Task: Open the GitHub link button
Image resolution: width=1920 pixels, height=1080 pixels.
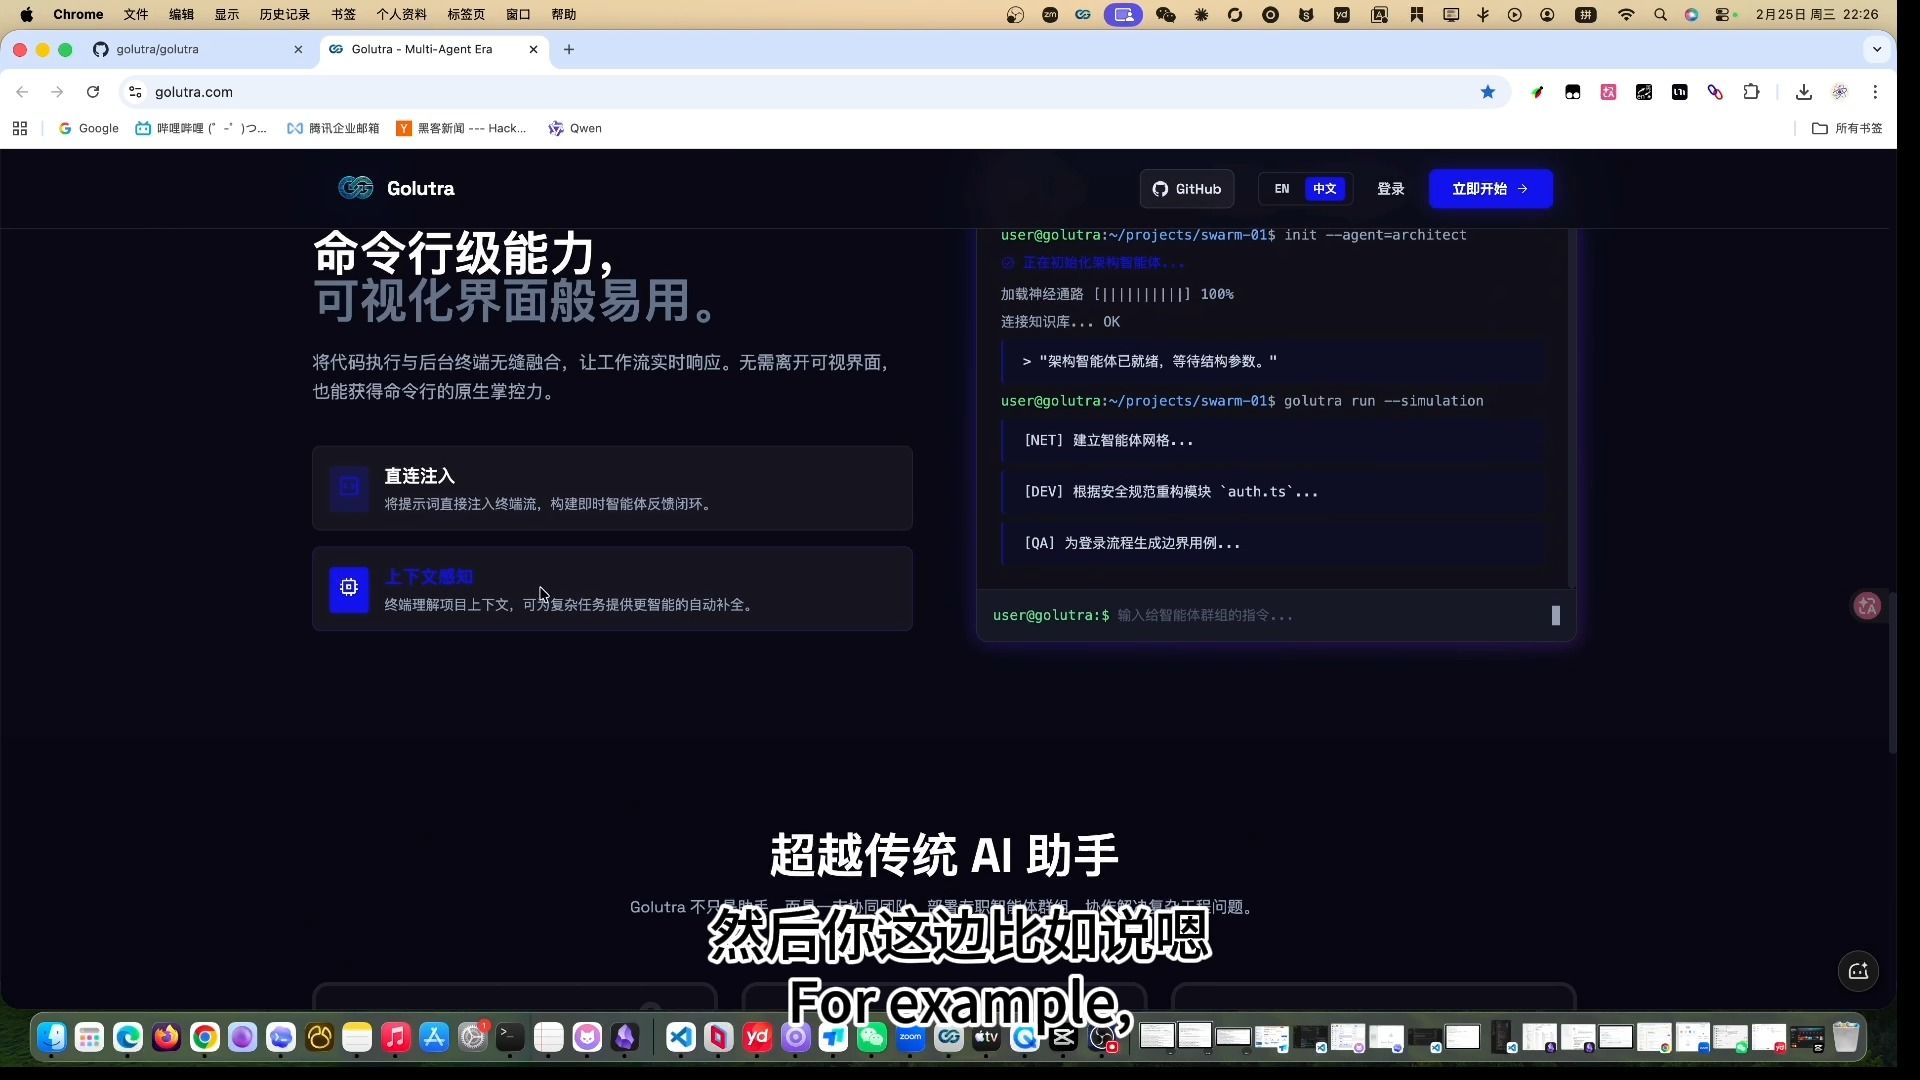Action: 1186,189
